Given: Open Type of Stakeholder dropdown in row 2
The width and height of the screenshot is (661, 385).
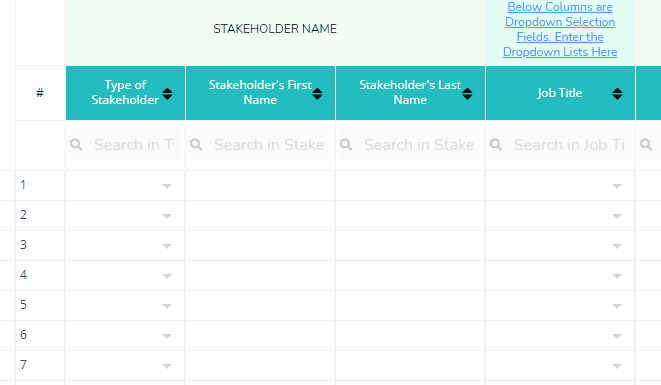Looking at the screenshot, I should tap(167, 216).
